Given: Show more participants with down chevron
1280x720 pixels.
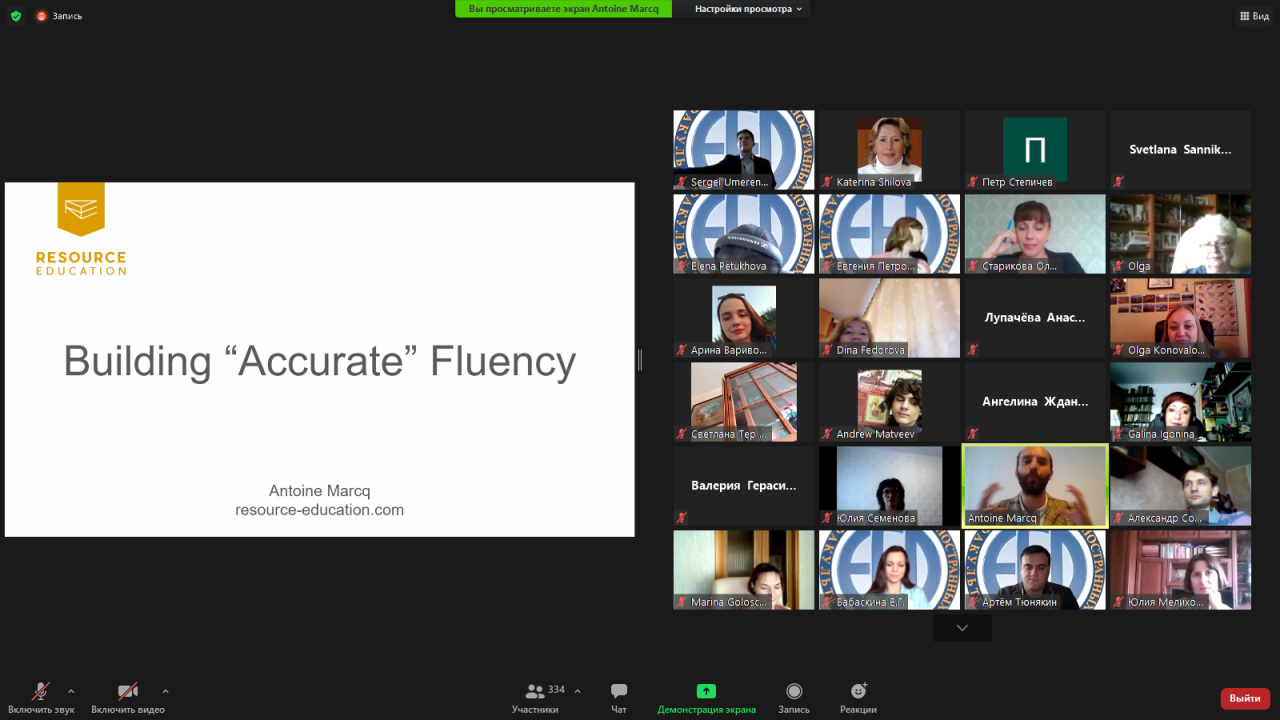Looking at the screenshot, I should click(962, 628).
